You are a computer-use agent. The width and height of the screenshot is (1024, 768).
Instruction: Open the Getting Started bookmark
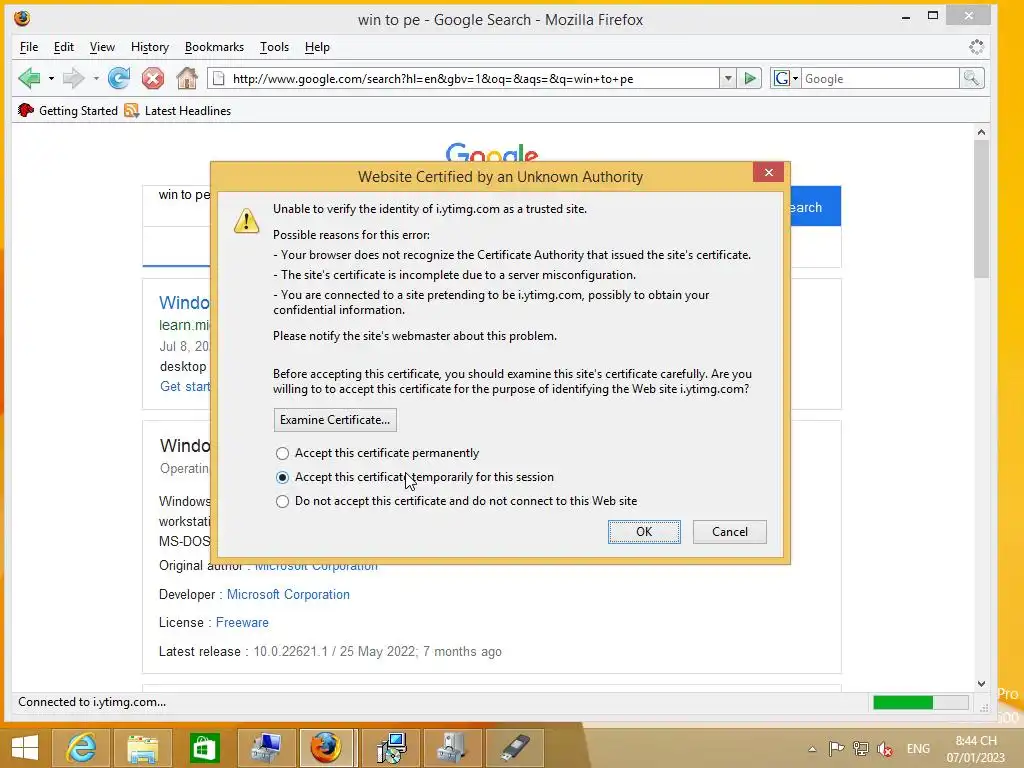coord(68,111)
